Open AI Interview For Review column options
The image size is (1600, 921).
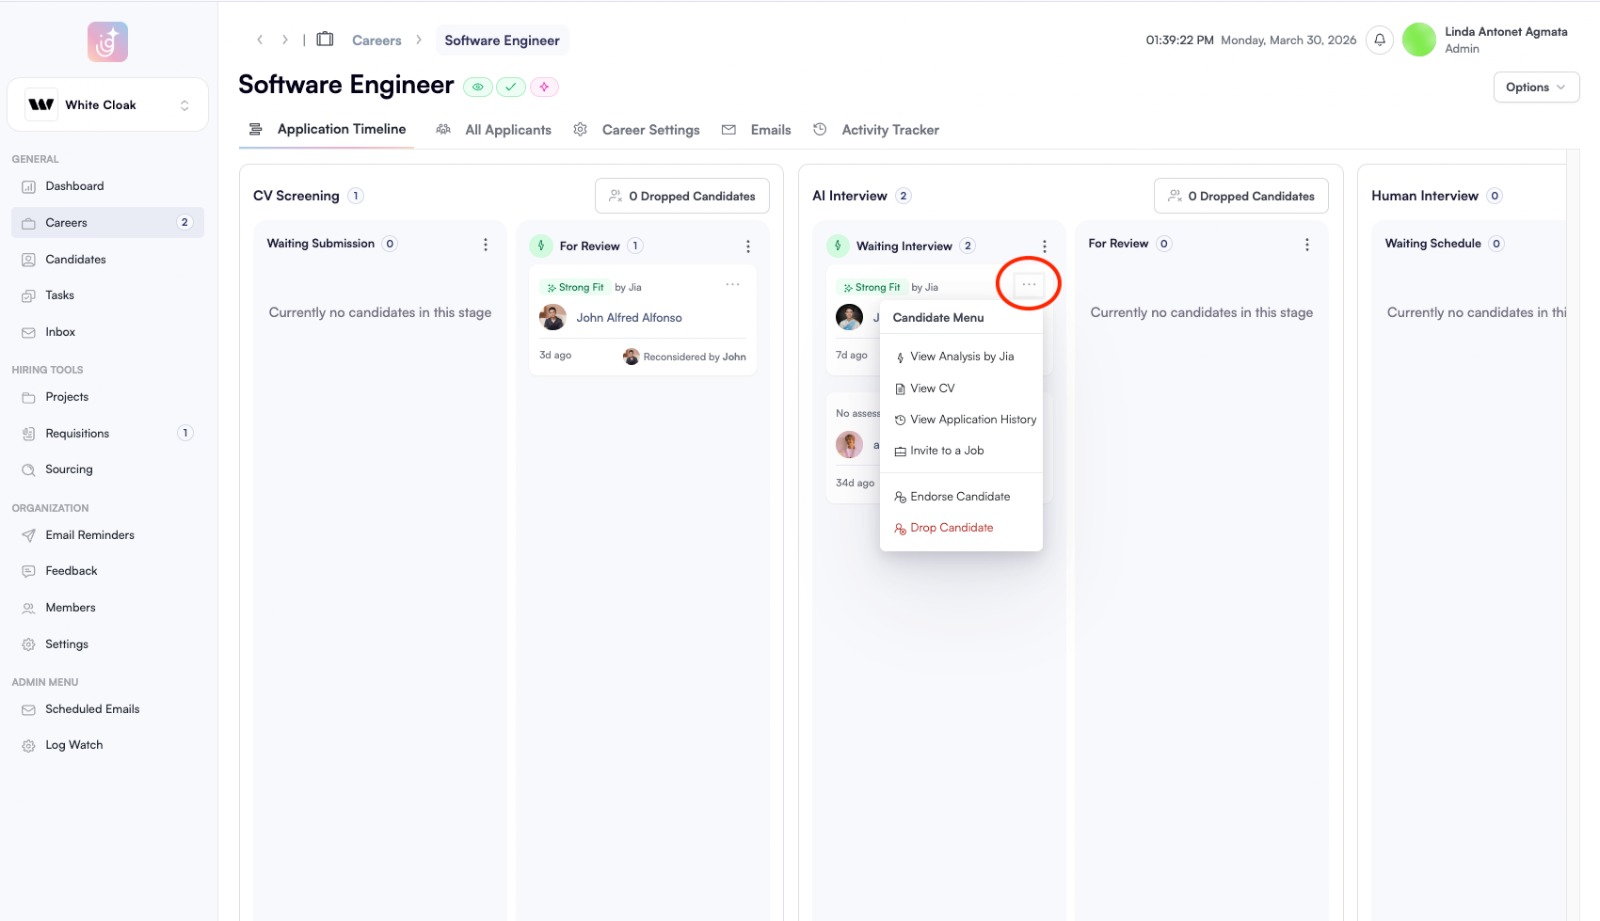pyautogui.click(x=1306, y=245)
